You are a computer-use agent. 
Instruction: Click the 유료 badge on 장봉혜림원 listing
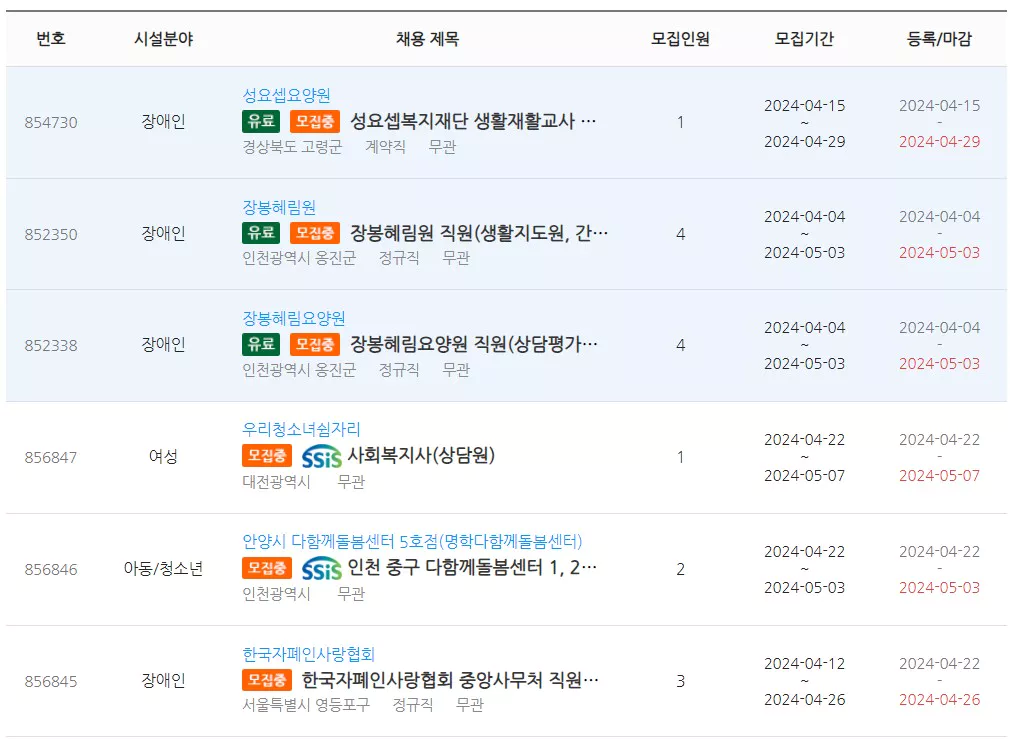click(260, 233)
